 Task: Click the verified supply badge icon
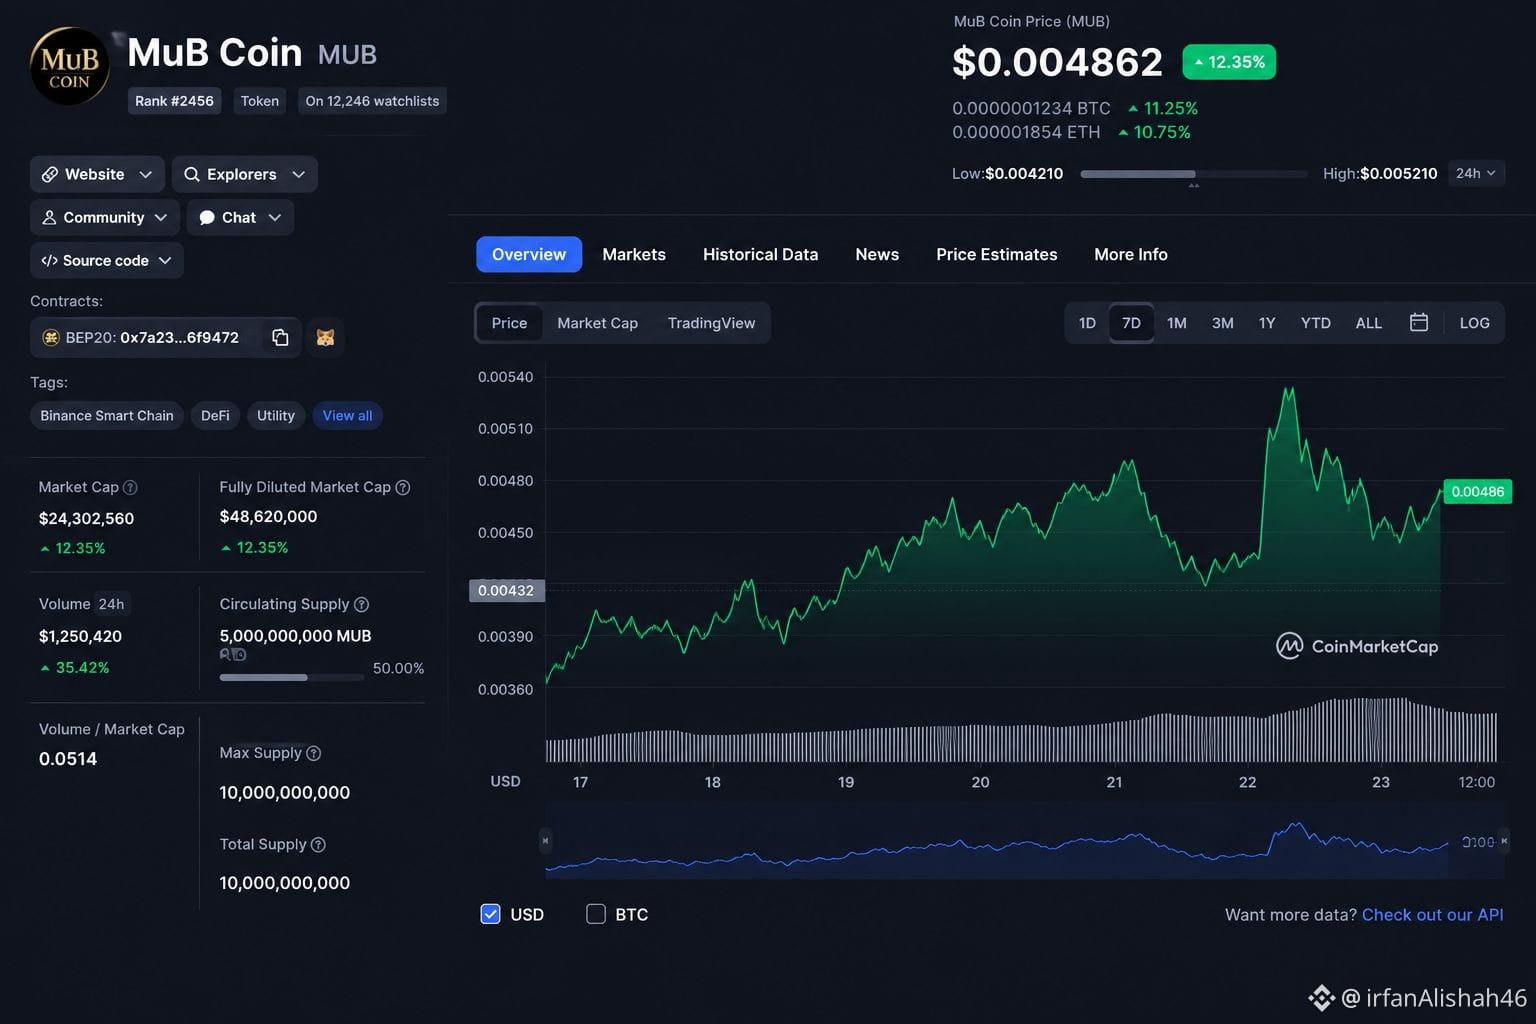point(233,654)
